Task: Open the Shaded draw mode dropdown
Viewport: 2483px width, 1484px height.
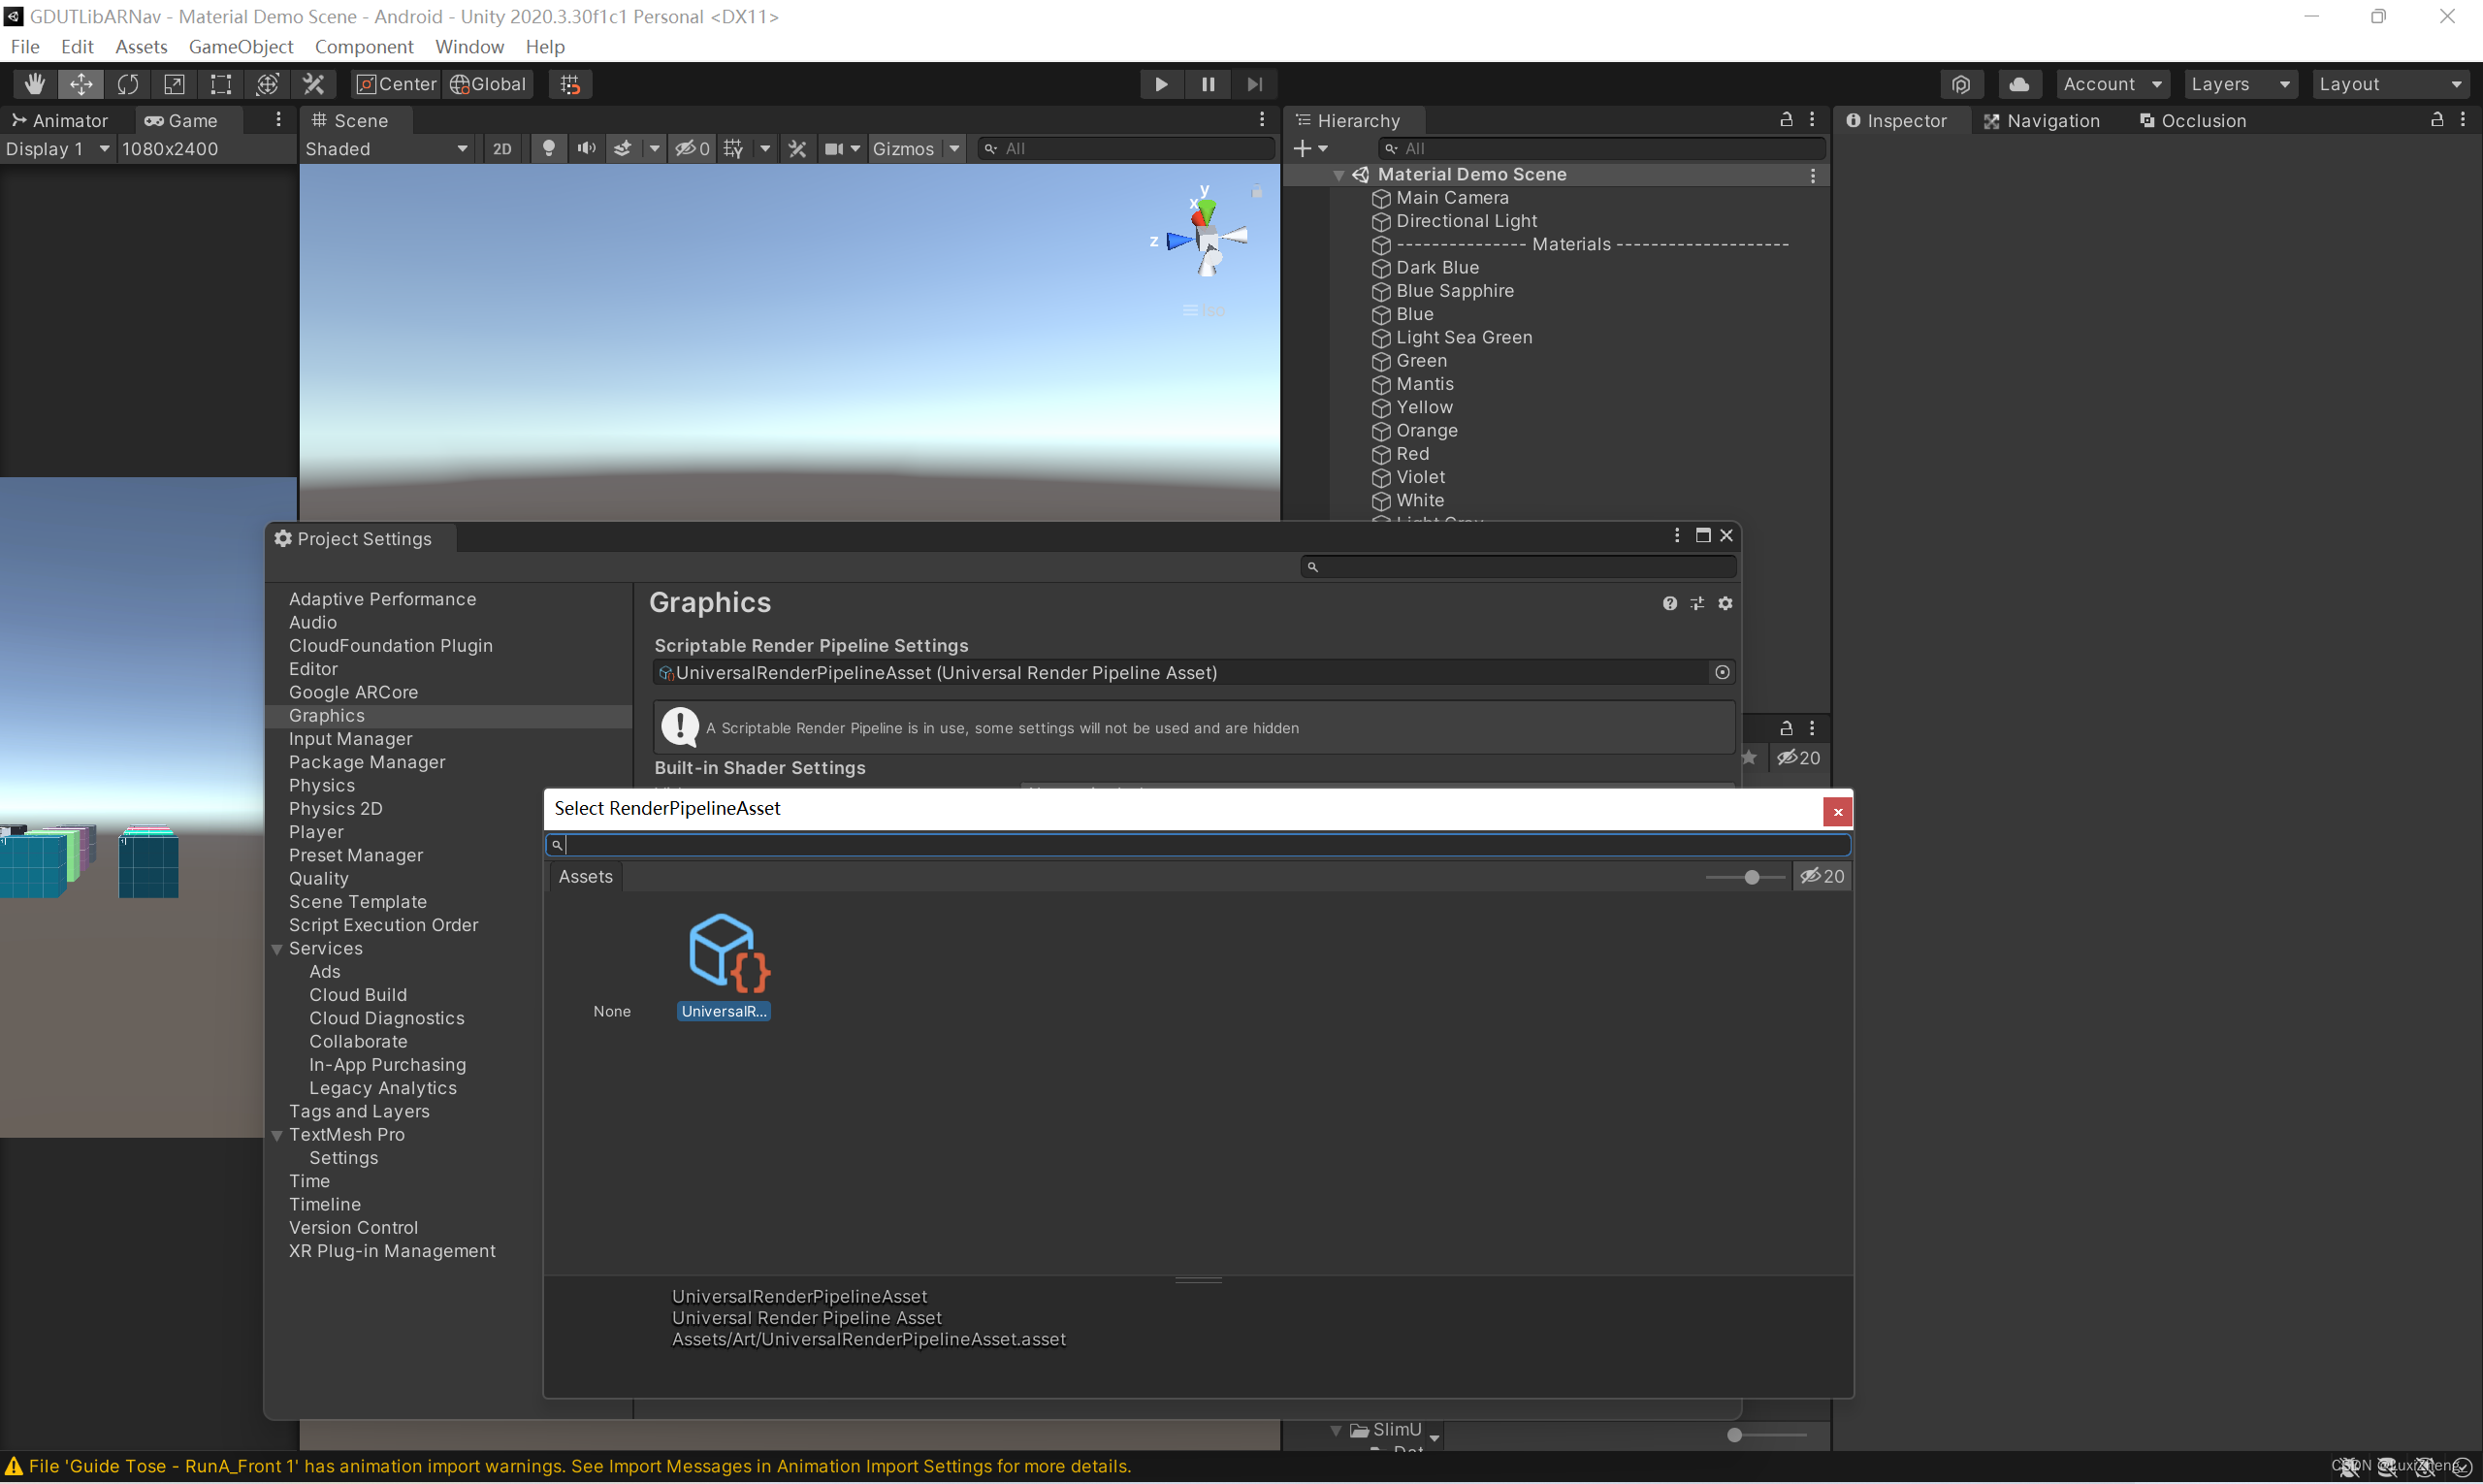Action: point(386,148)
